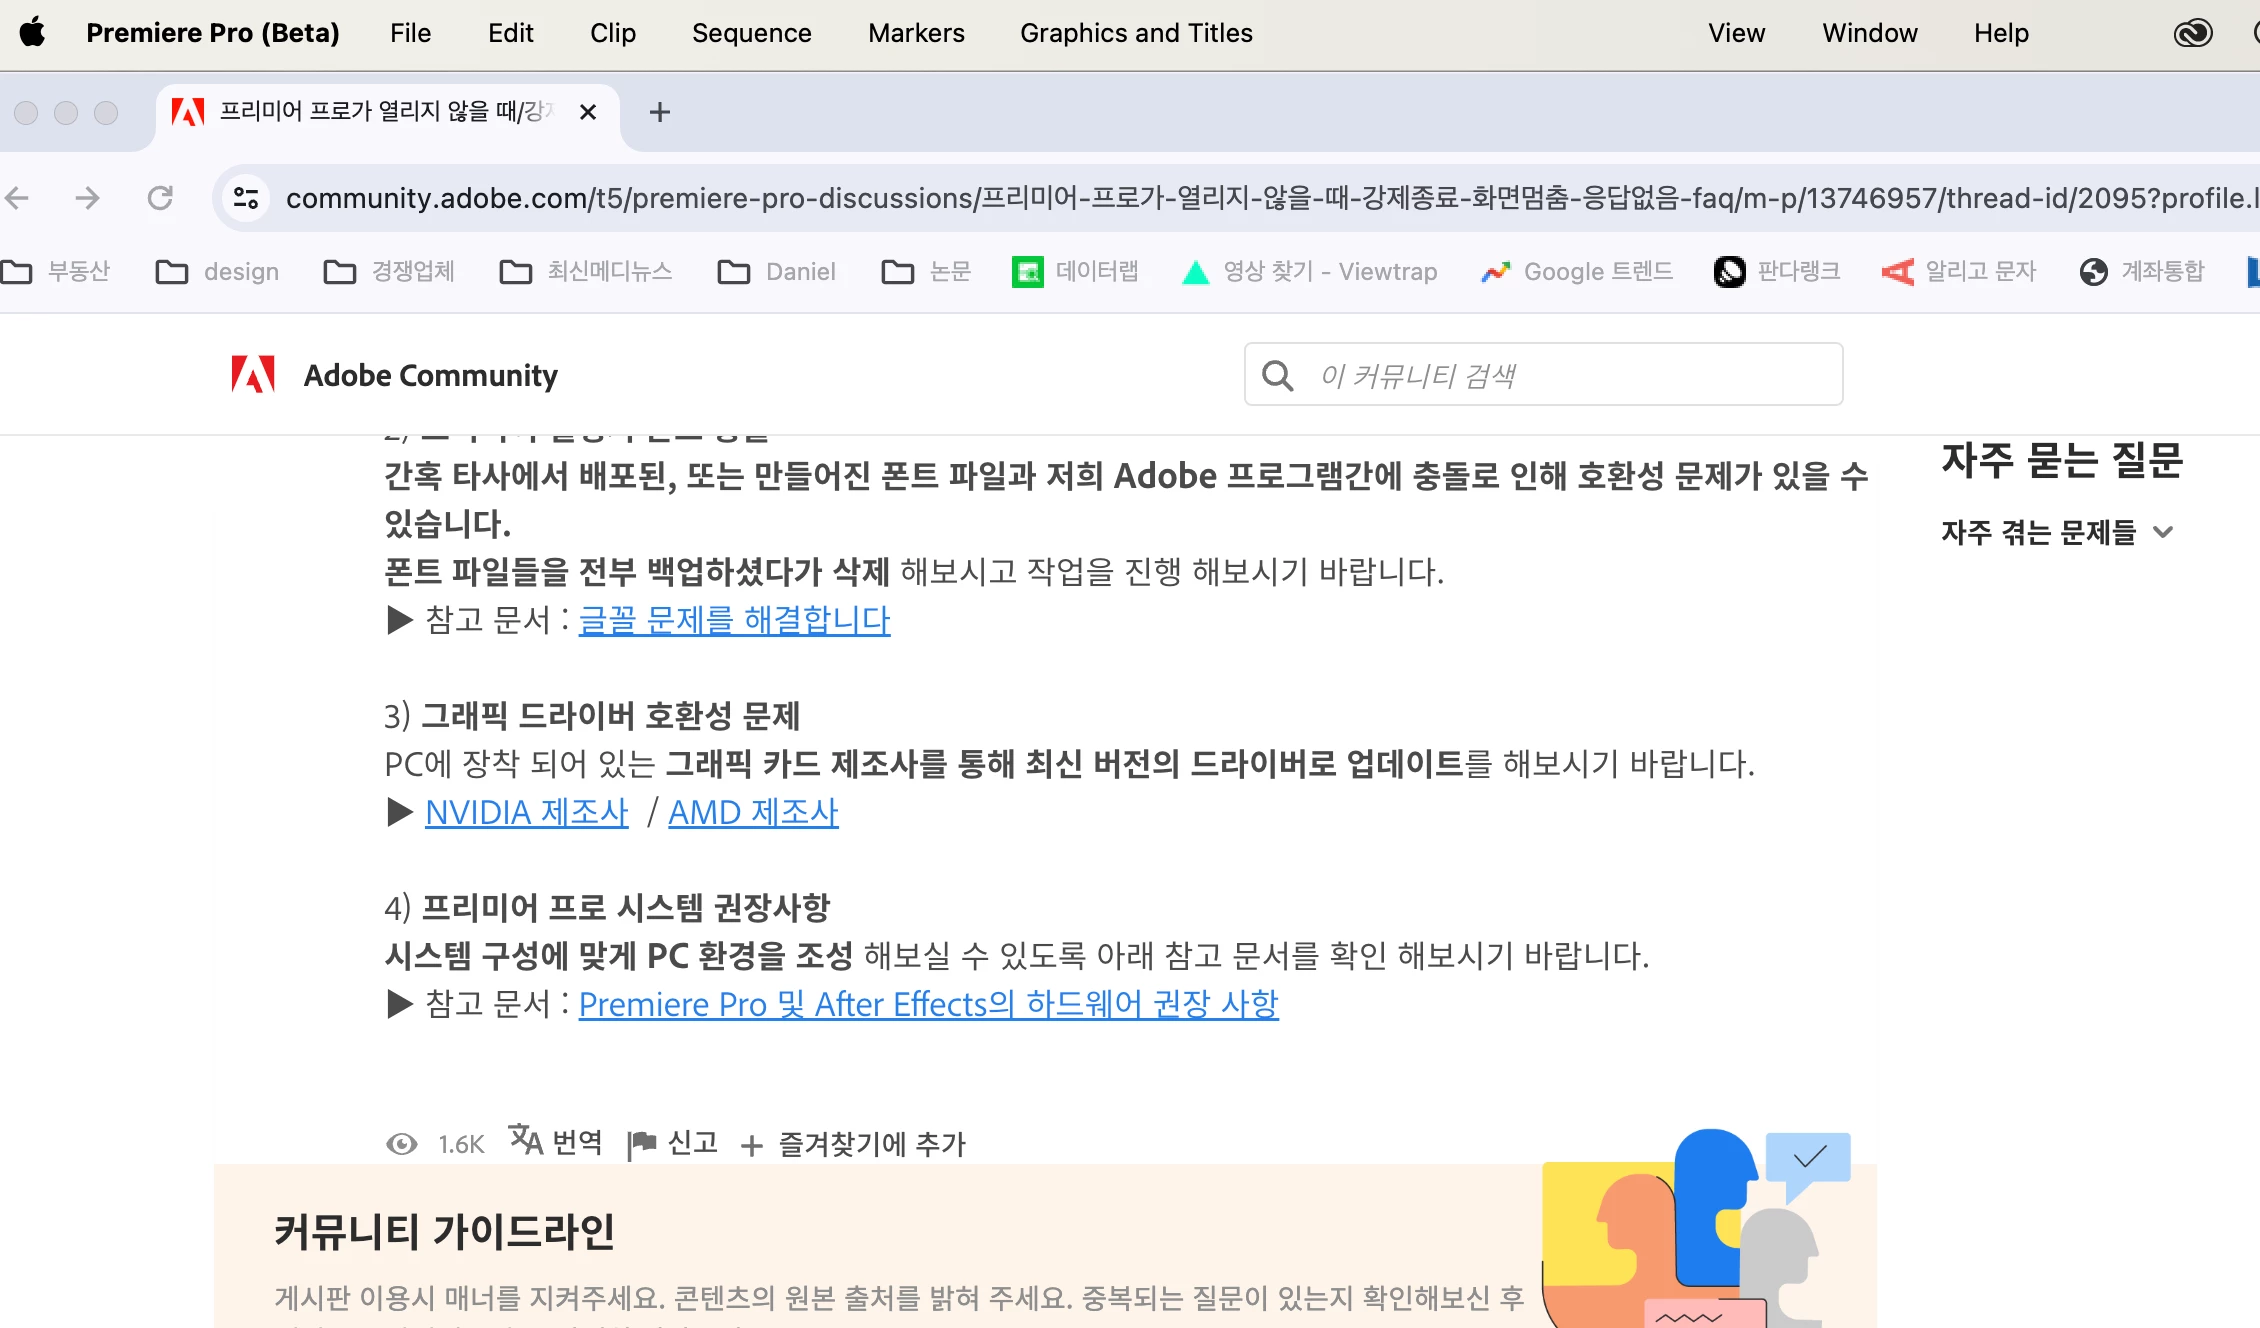Open the 글꼴 문제를 해결합니다 link
Image resolution: width=2260 pixels, height=1328 pixels.
[734, 620]
